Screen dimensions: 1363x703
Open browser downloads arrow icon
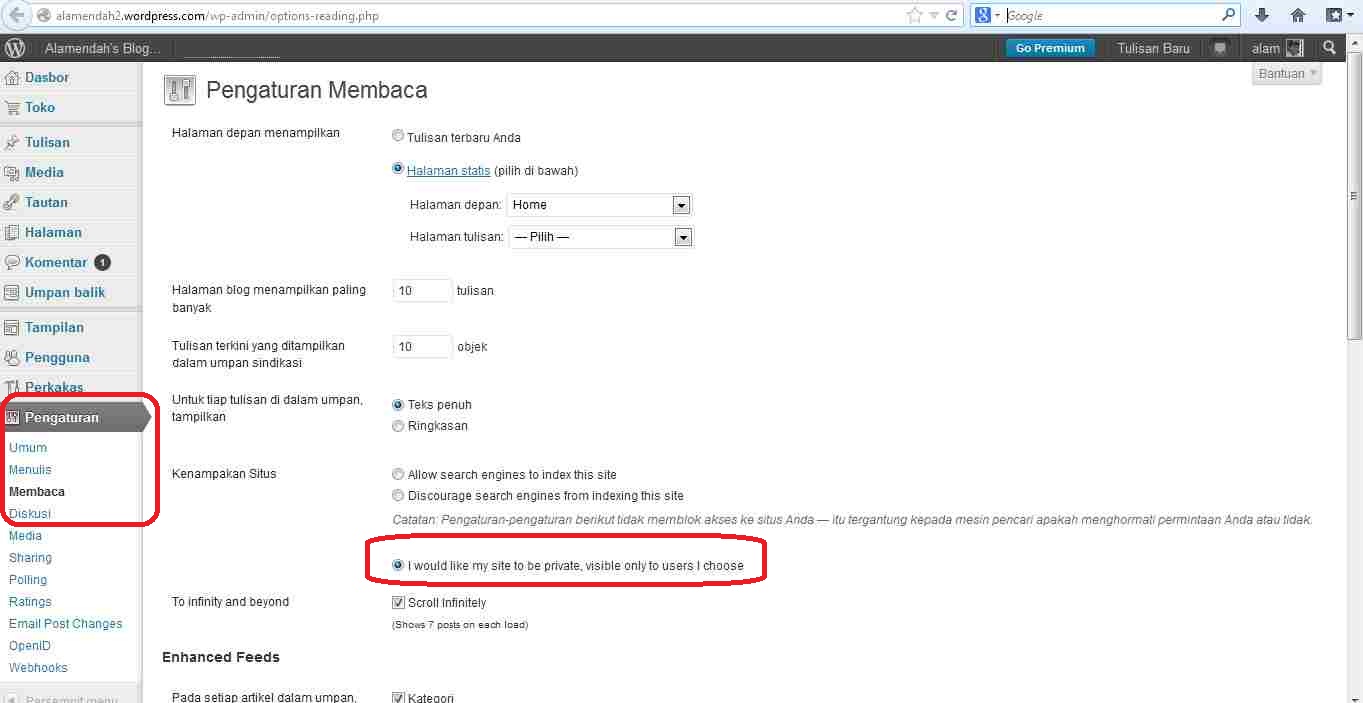coord(1262,15)
